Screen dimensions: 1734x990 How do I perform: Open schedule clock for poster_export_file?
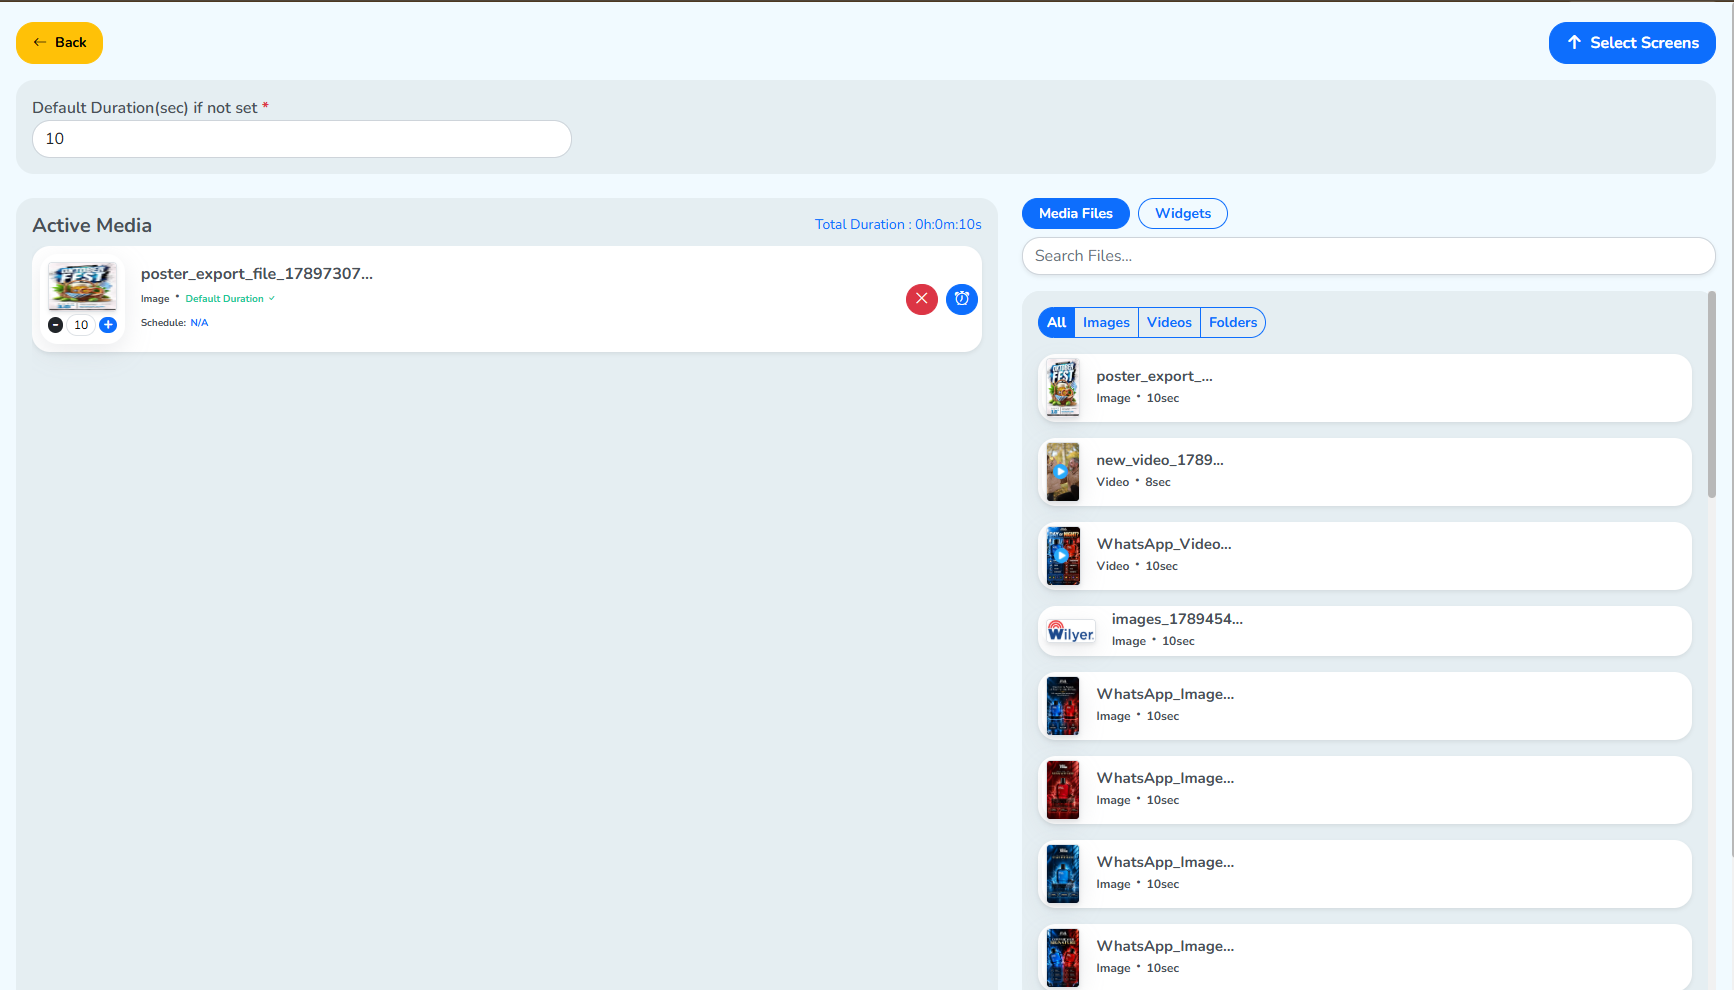point(962,299)
